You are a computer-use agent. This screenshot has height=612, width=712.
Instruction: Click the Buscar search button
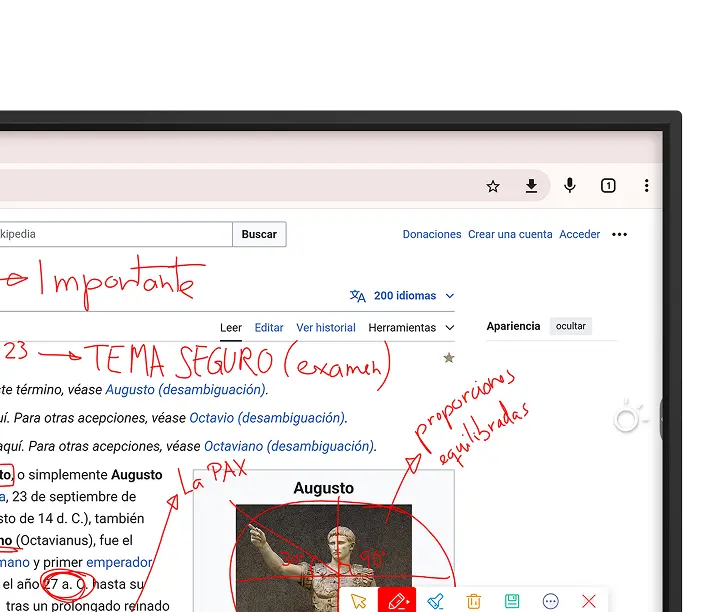(x=259, y=234)
